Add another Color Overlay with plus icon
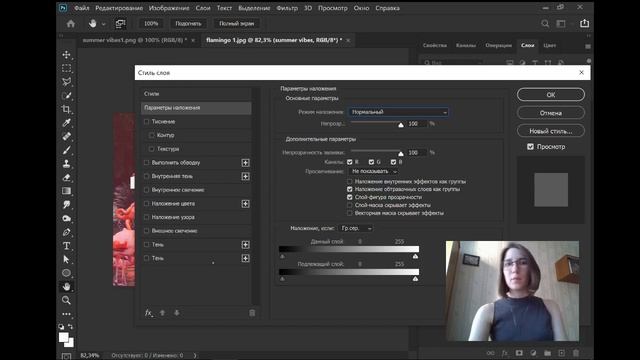This screenshot has width=640, height=360. coord(245,204)
